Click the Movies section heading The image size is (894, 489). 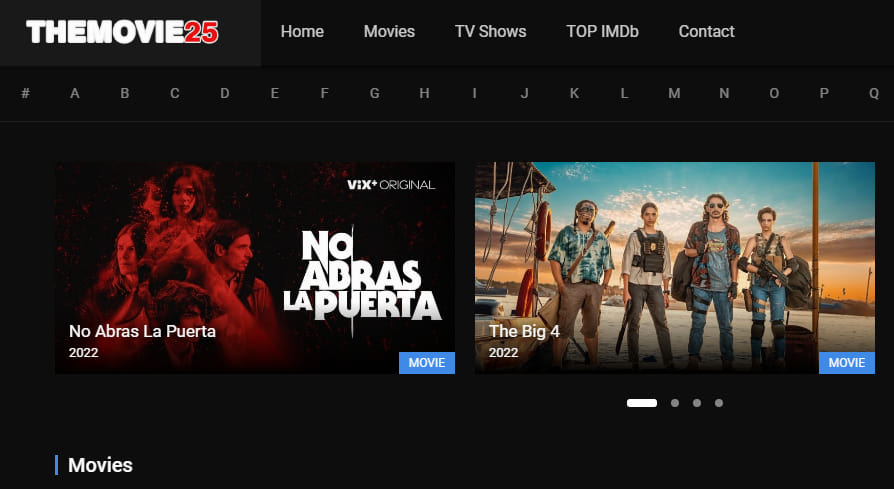coord(100,465)
